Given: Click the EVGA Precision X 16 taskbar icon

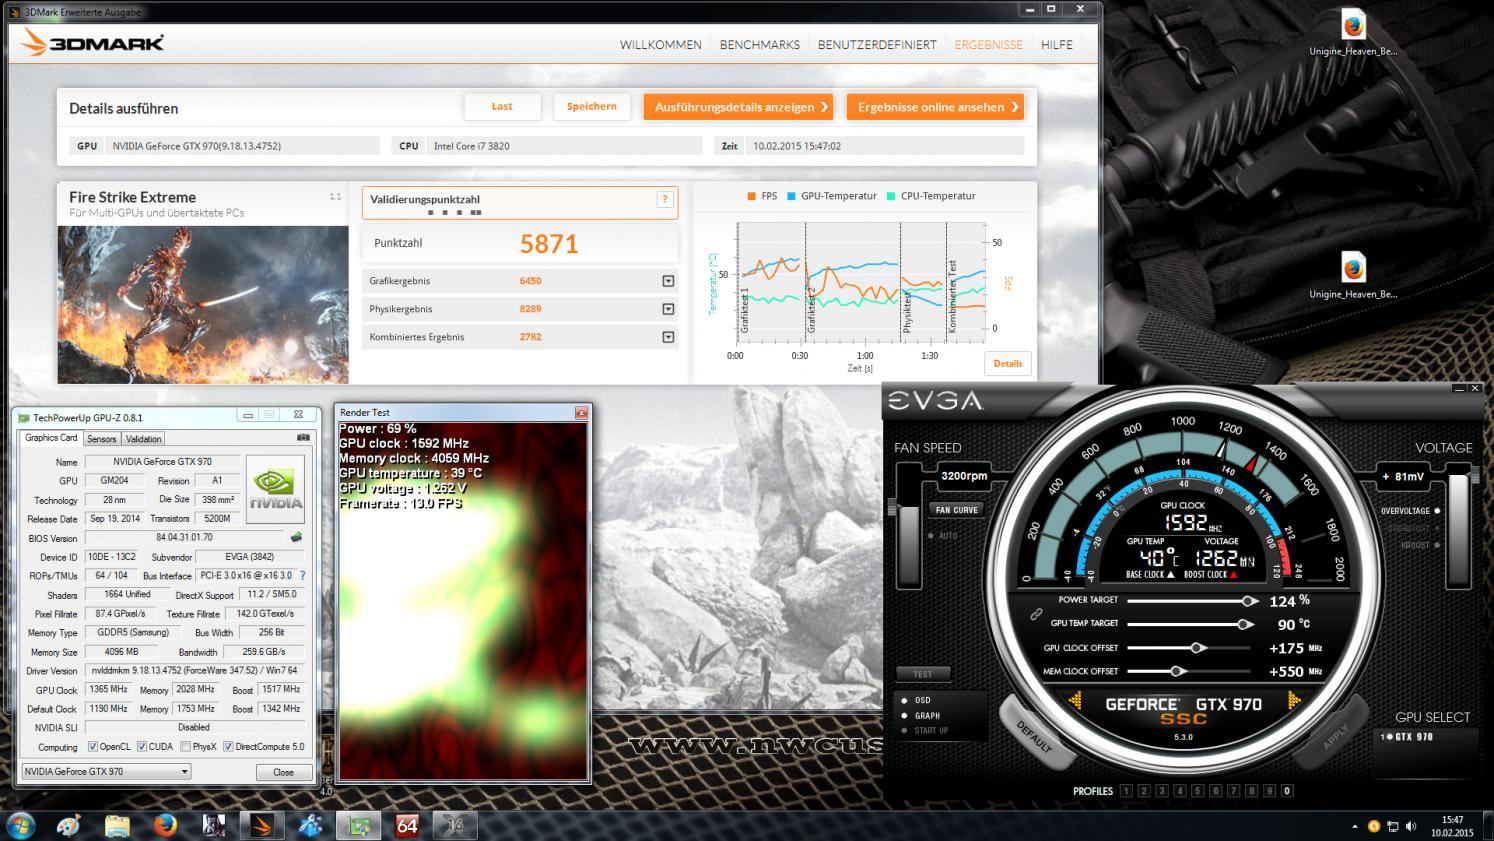Looking at the screenshot, I should coord(455,825).
